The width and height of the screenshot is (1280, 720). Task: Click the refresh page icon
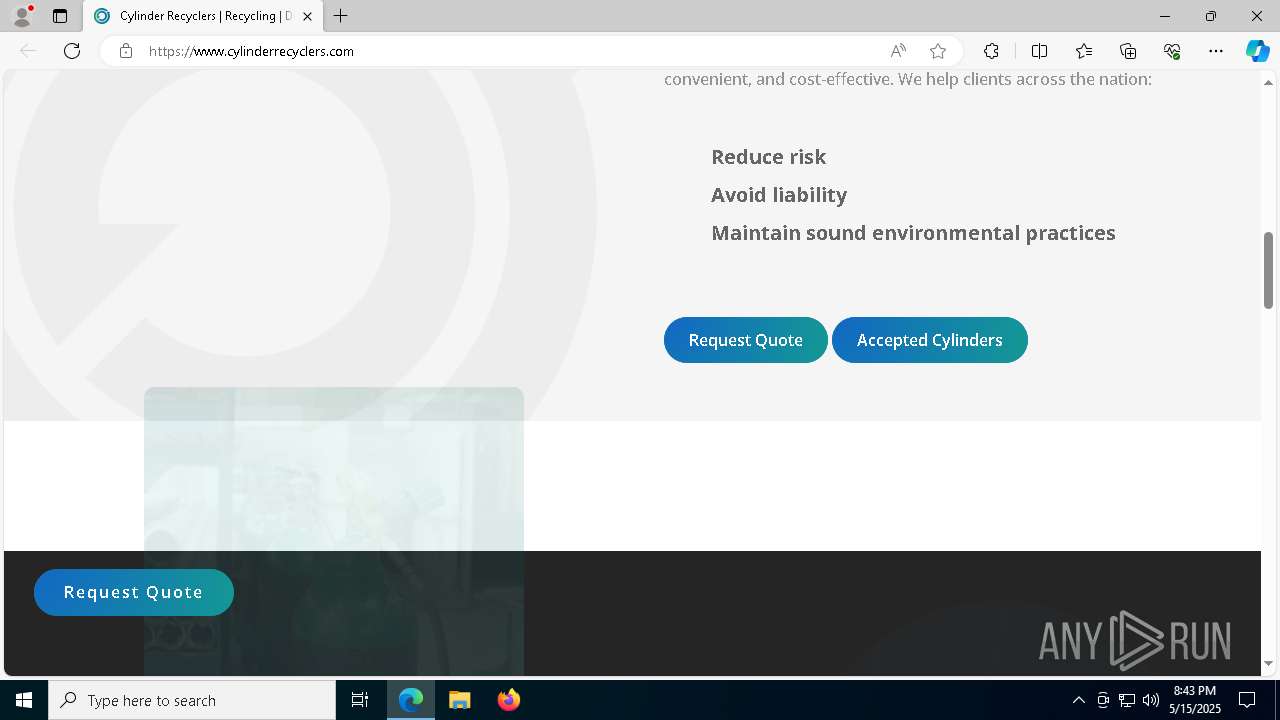tap(72, 51)
